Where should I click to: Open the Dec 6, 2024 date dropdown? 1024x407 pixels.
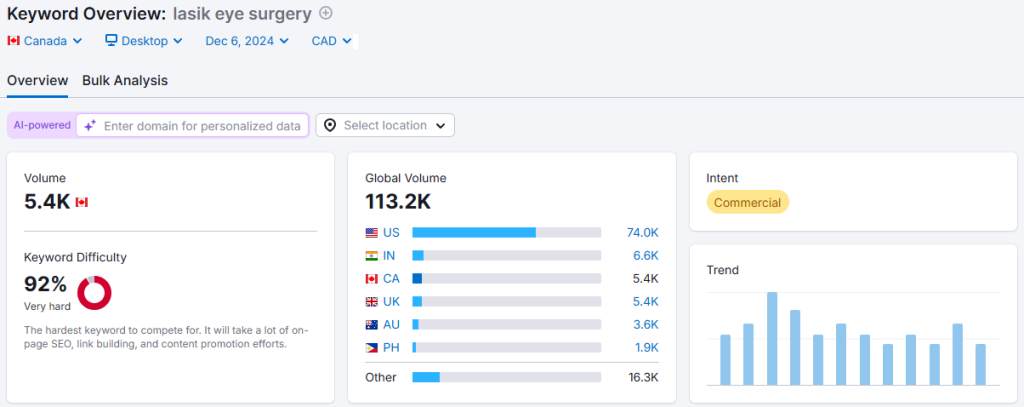(x=247, y=41)
